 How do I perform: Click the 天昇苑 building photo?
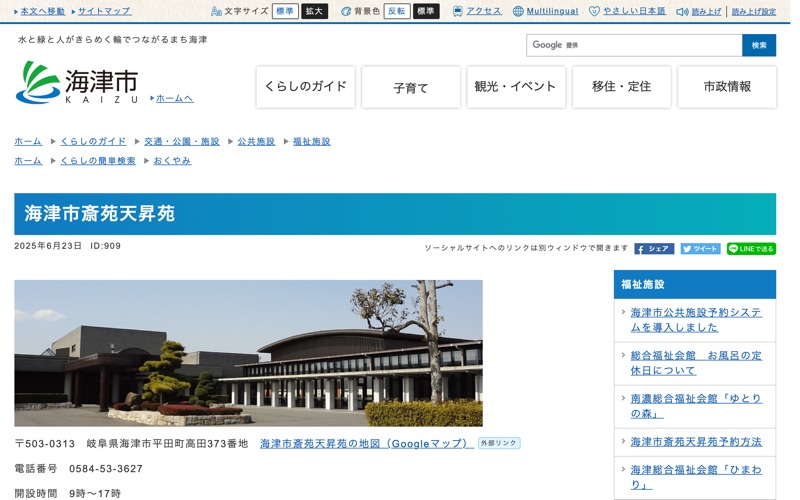pos(248,353)
